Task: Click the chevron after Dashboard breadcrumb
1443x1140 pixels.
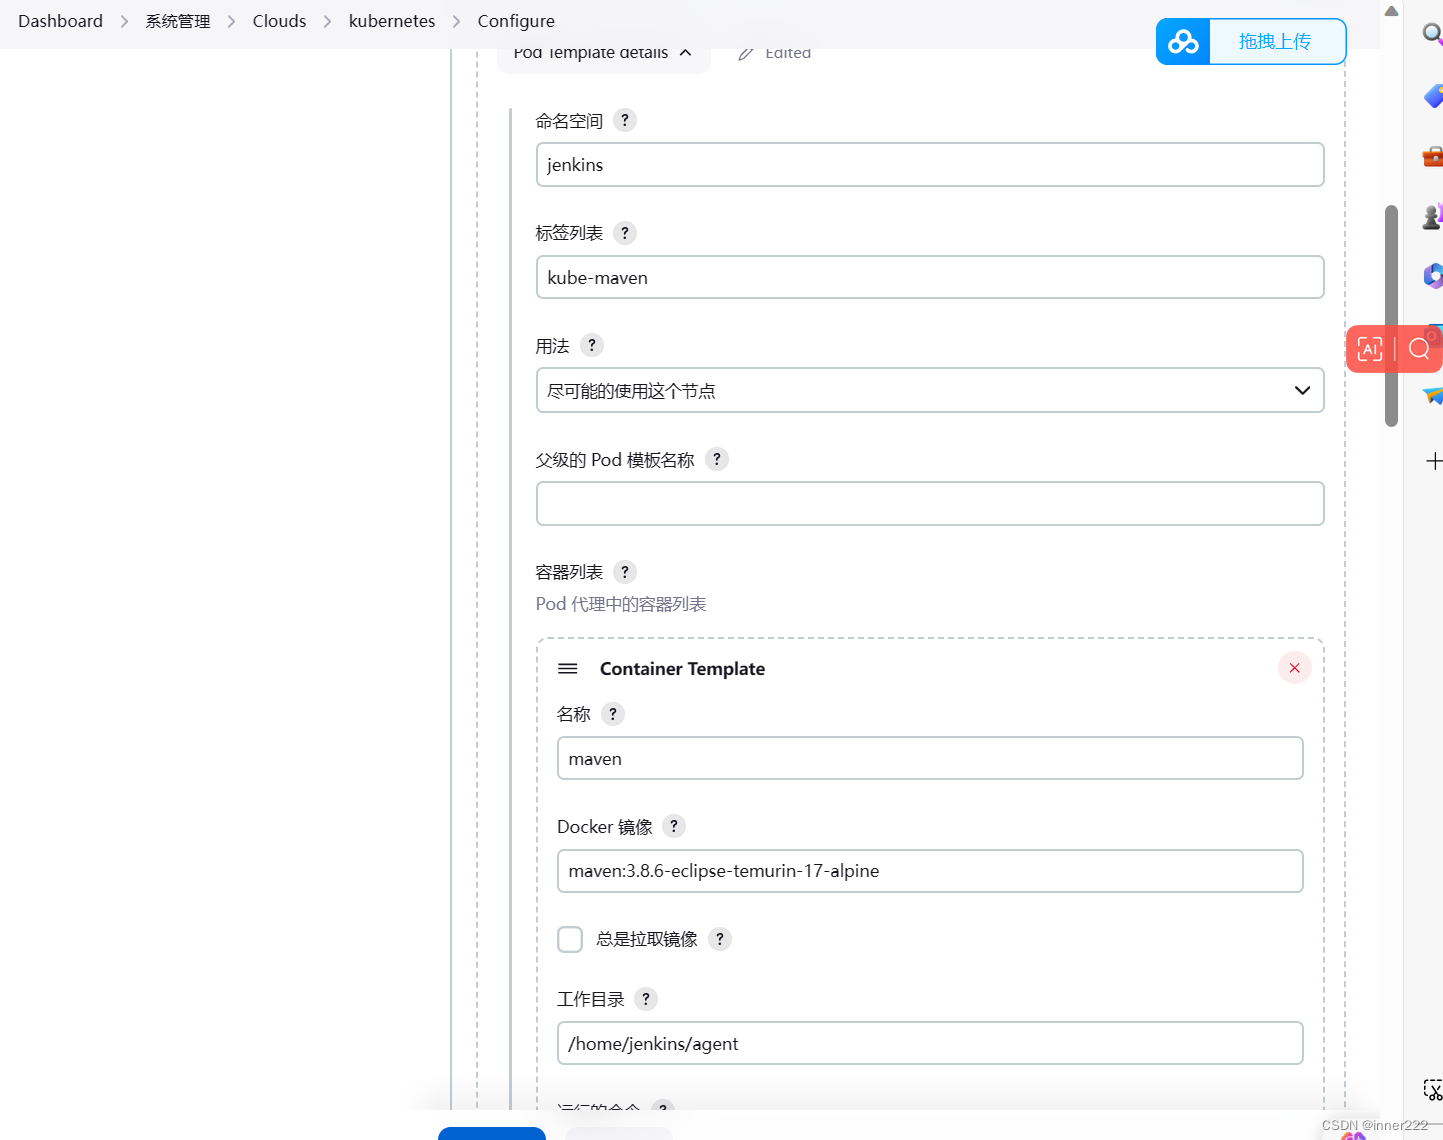Action: pyautogui.click(x=124, y=21)
